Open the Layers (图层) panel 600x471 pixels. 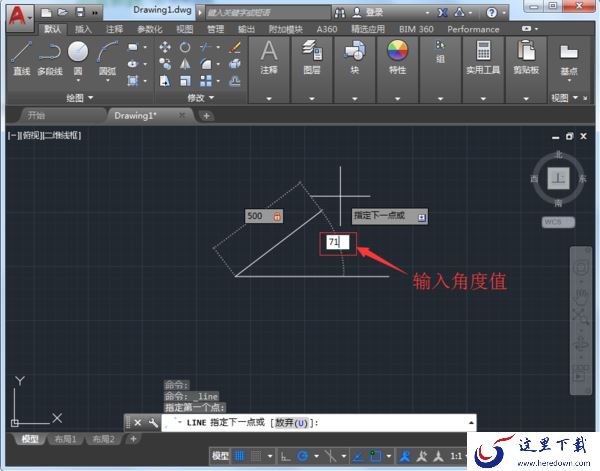[312, 57]
